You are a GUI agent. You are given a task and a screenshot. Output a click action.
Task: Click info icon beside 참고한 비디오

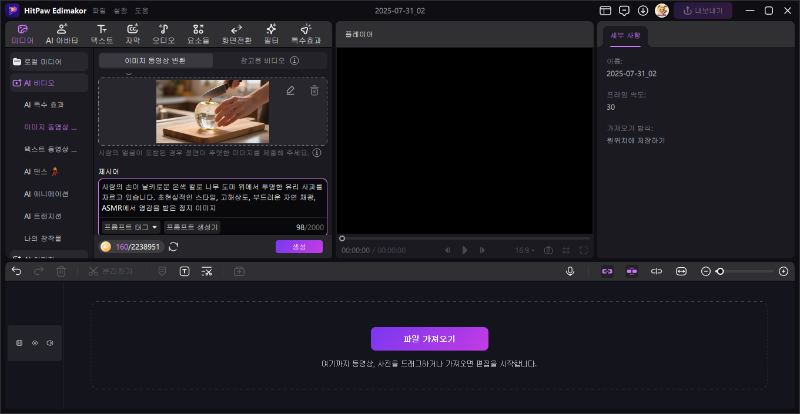294,60
